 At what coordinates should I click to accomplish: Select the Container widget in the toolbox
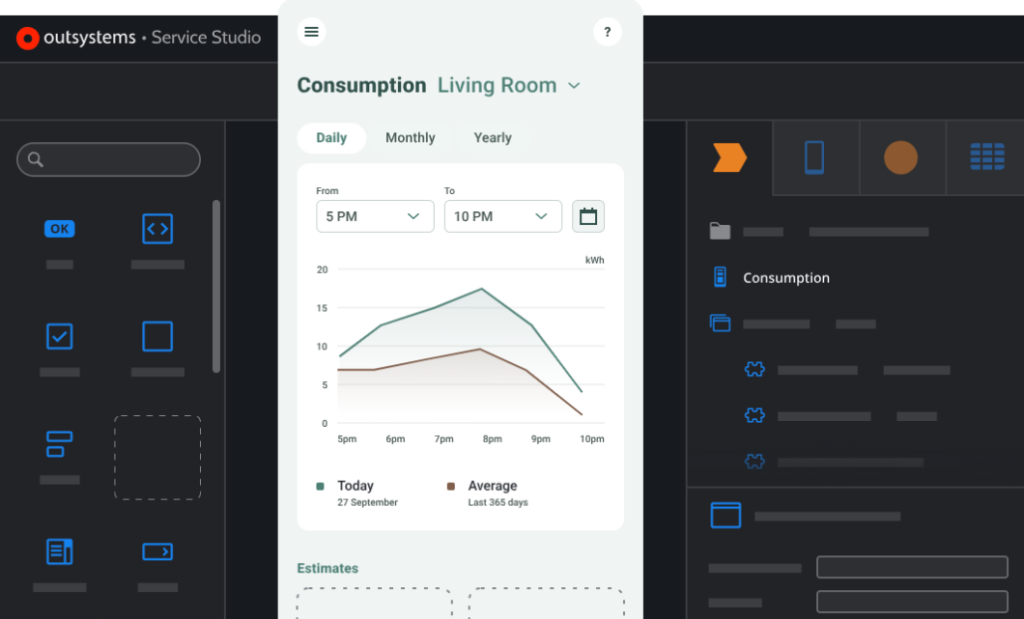[157, 336]
